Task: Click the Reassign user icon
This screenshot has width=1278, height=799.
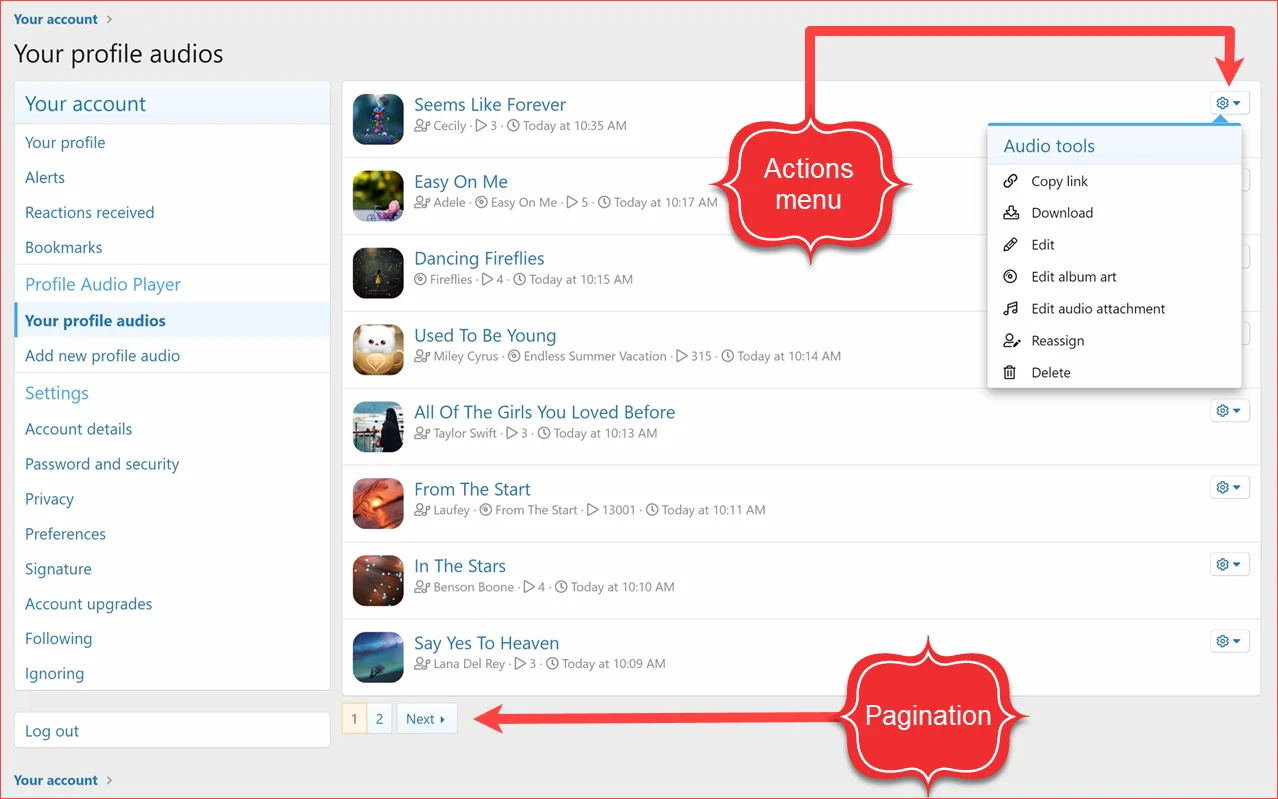Action: click(x=1010, y=341)
